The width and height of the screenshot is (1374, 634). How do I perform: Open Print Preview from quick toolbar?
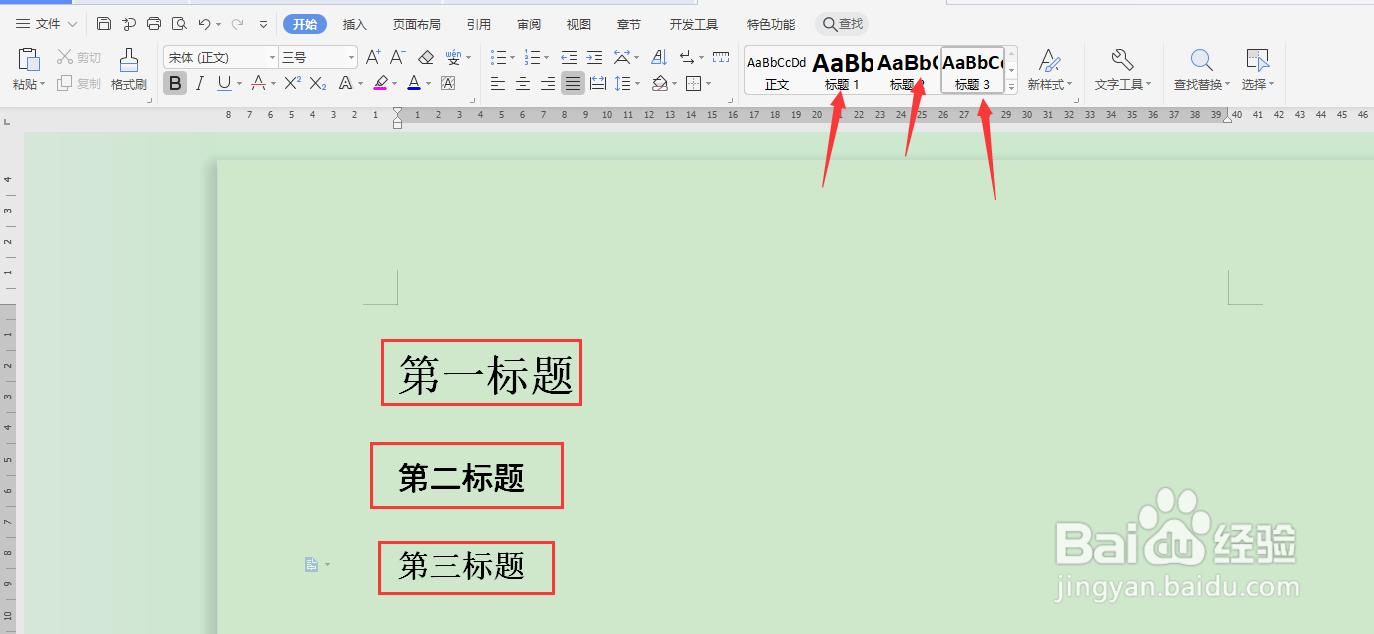tap(179, 24)
